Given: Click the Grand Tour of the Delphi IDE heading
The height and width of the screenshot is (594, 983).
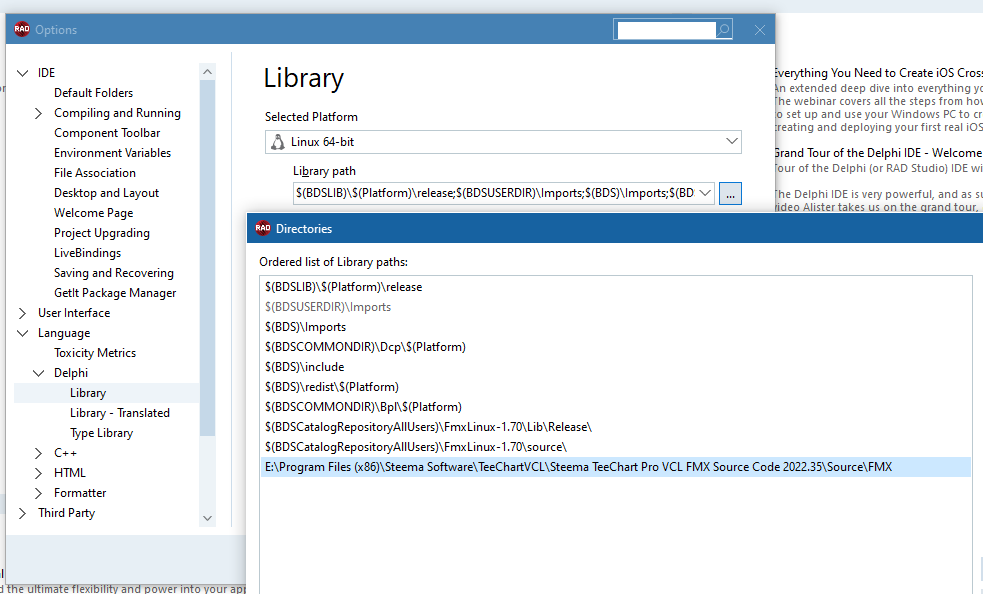Looking at the screenshot, I should coord(878,153).
